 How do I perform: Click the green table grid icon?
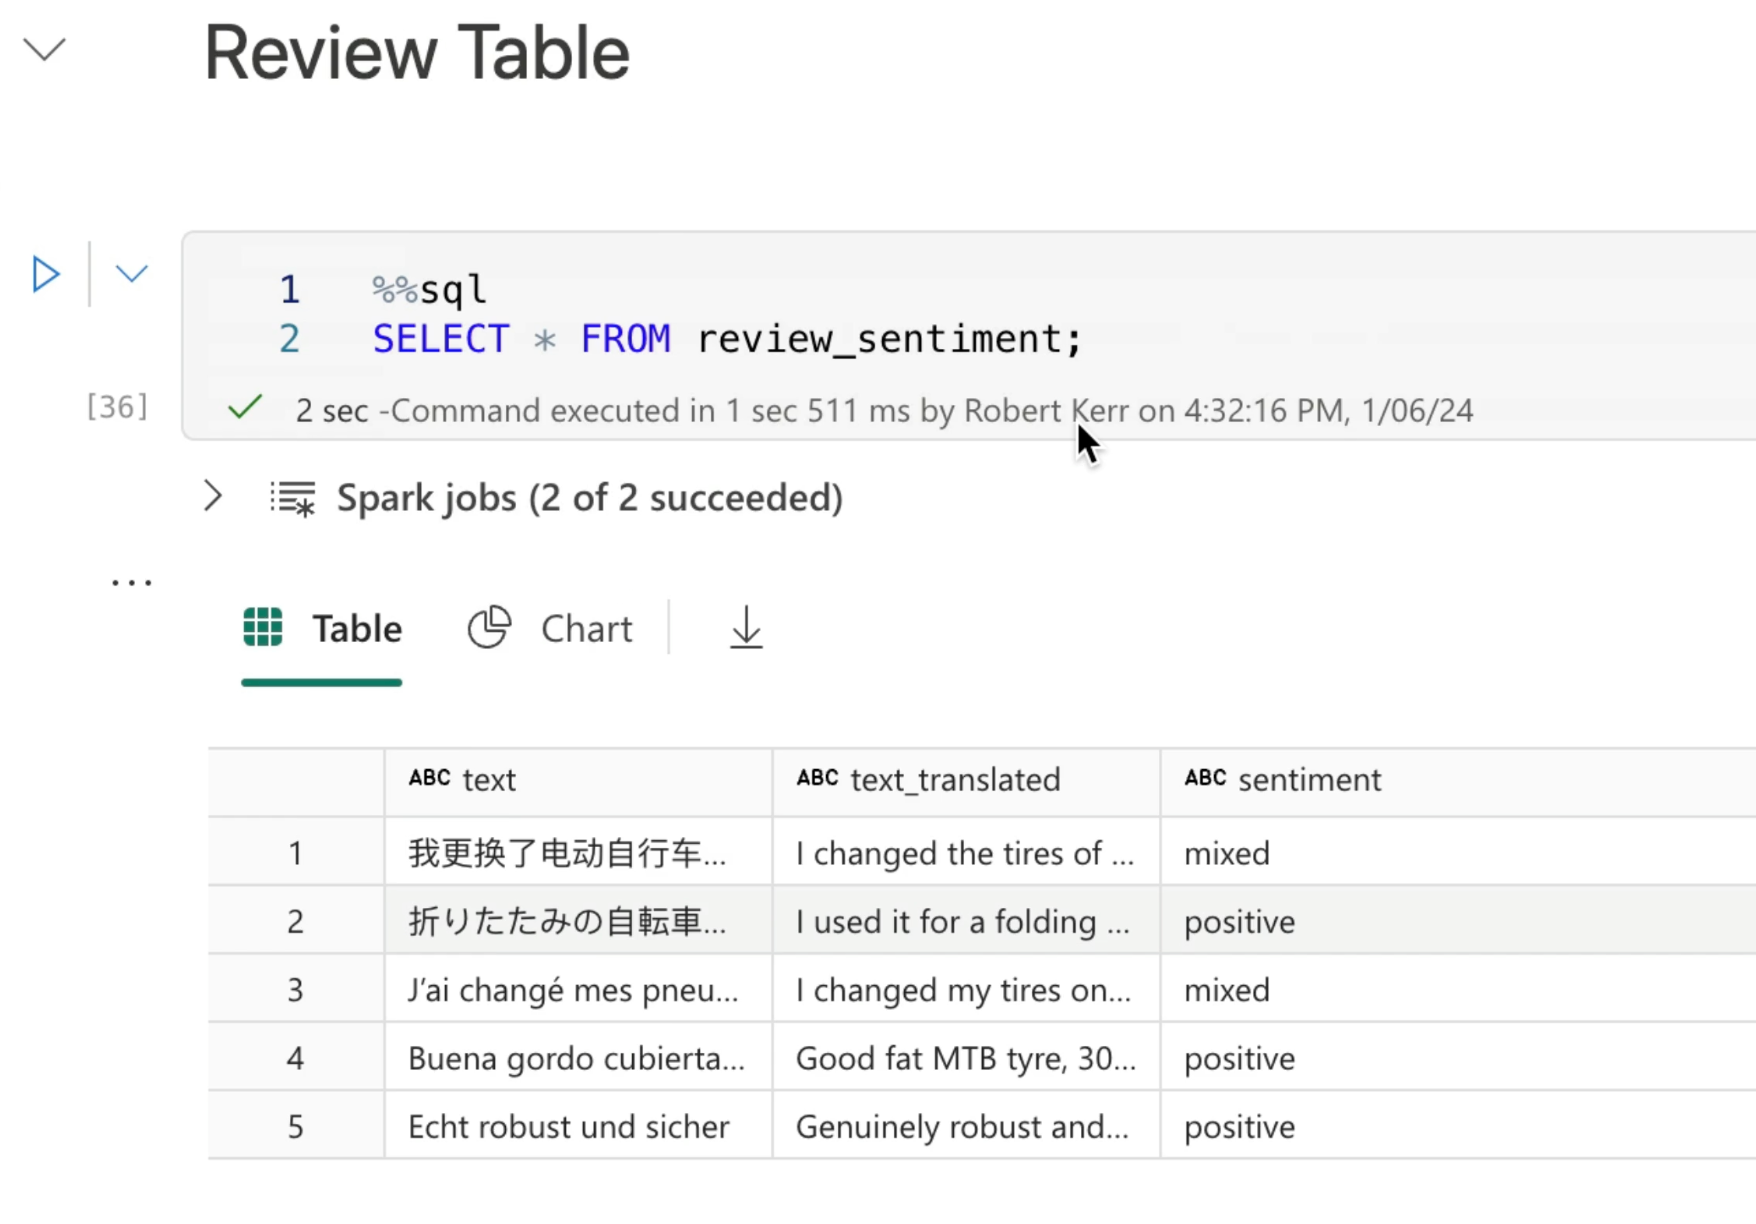[263, 628]
